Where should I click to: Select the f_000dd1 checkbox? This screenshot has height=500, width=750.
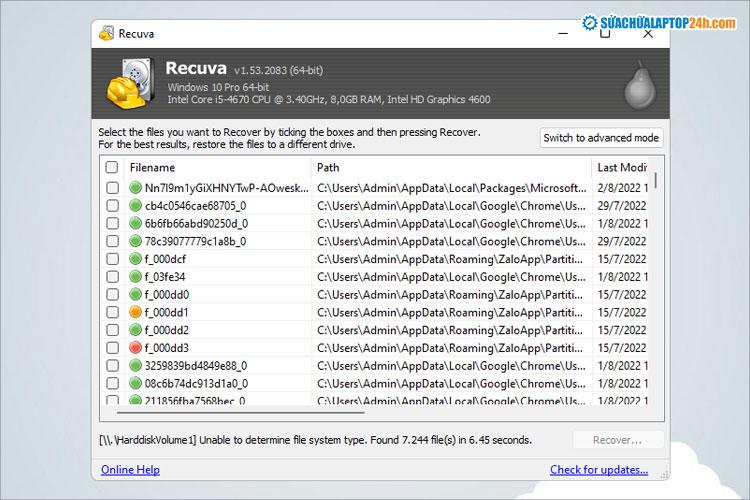(112, 312)
